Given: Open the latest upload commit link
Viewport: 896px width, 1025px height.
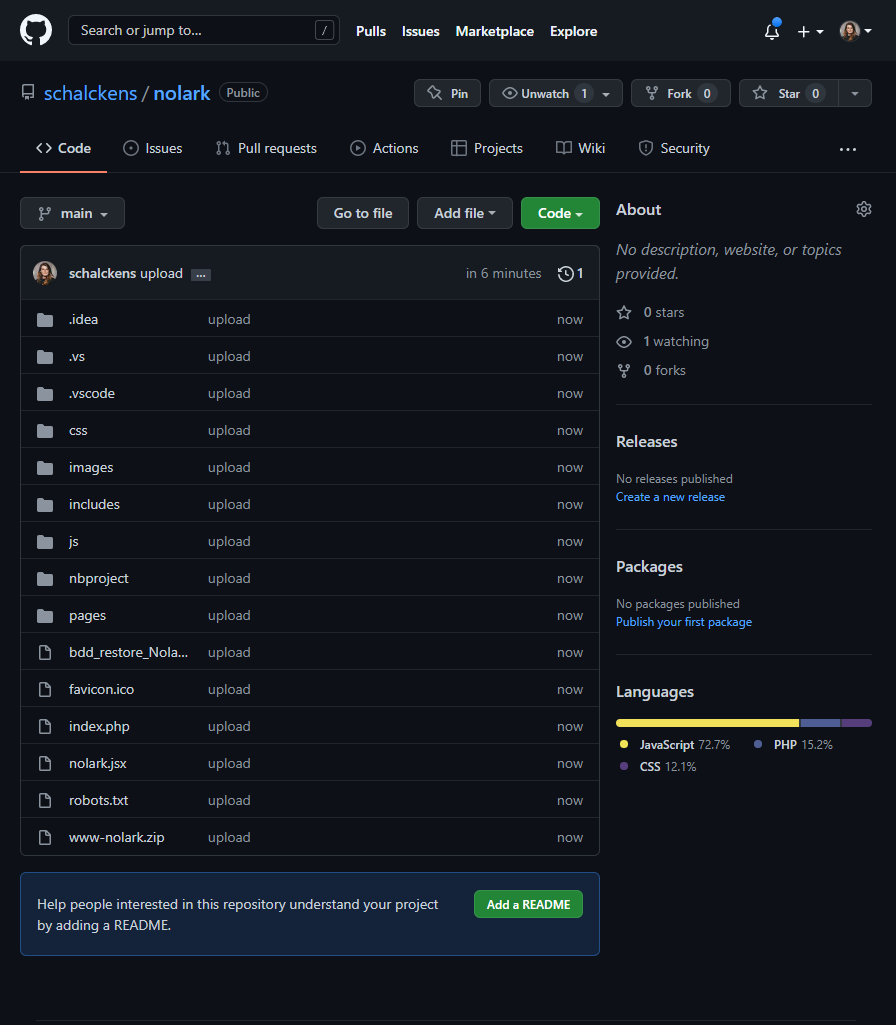Looking at the screenshot, I should click(161, 273).
